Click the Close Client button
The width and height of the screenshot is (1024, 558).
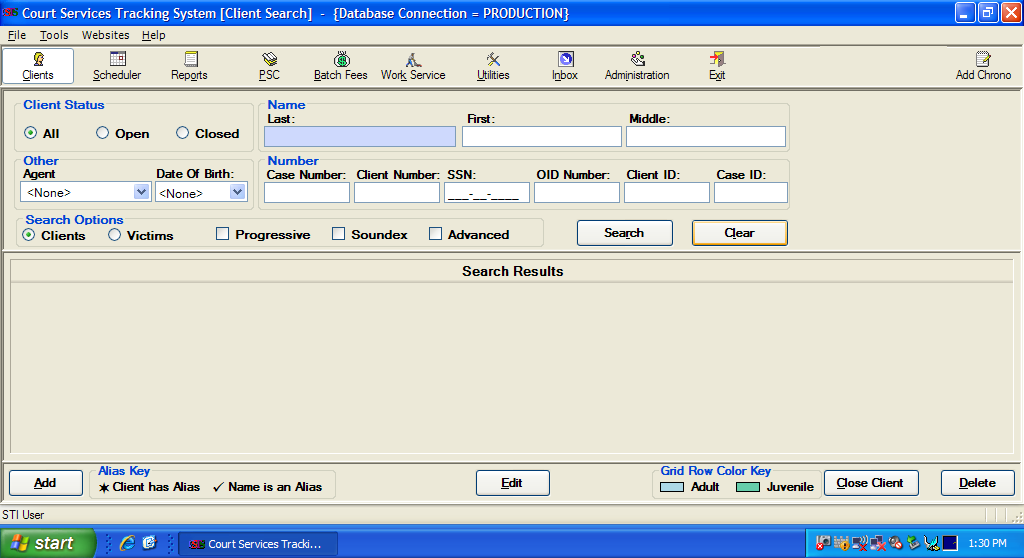pyautogui.click(x=871, y=483)
